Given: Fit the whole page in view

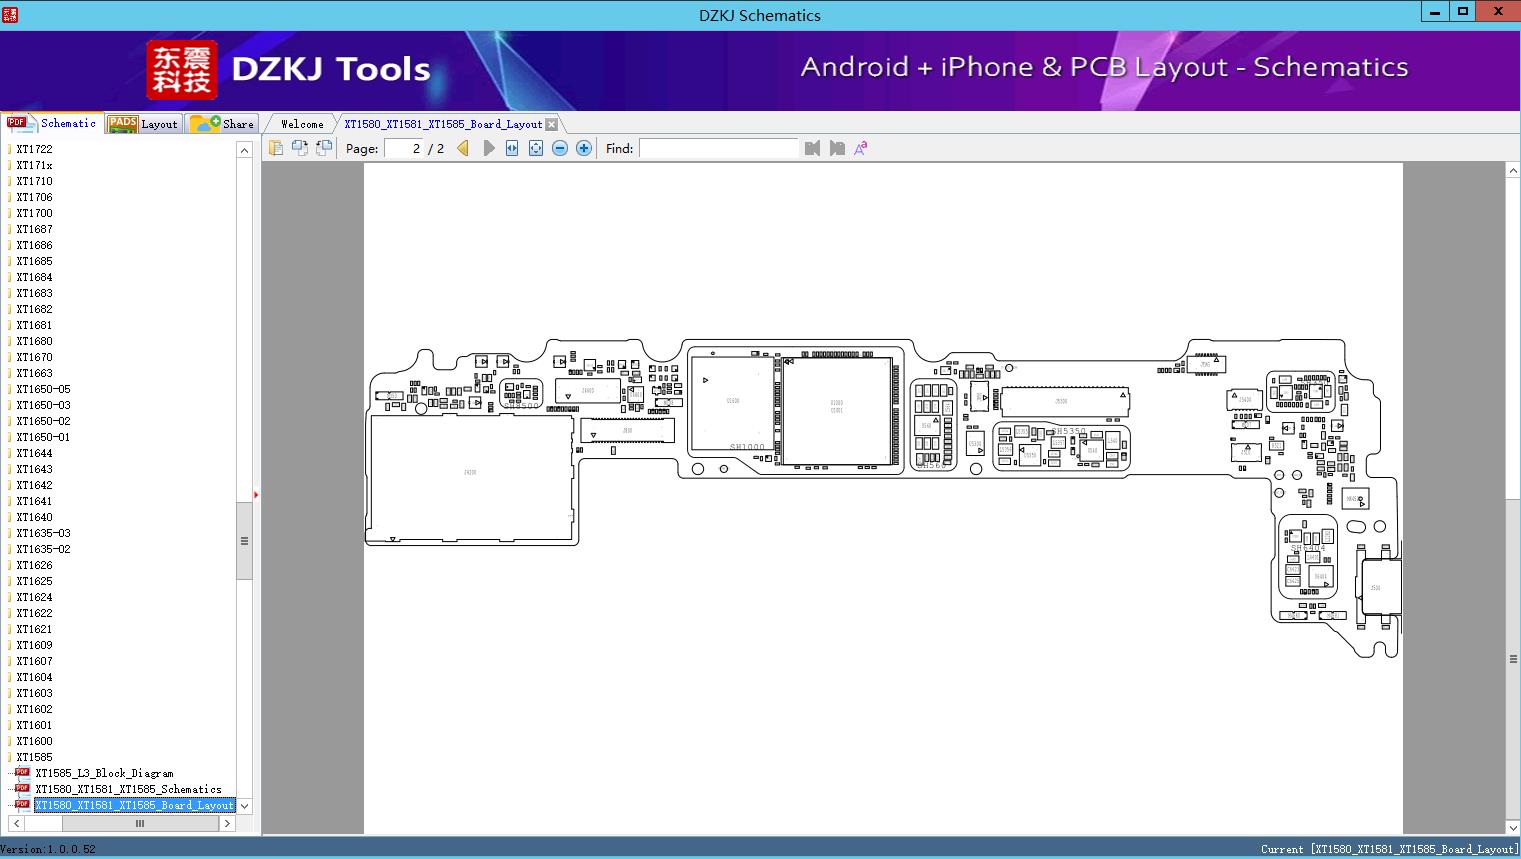Looking at the screenshot, I should [536, 148].
